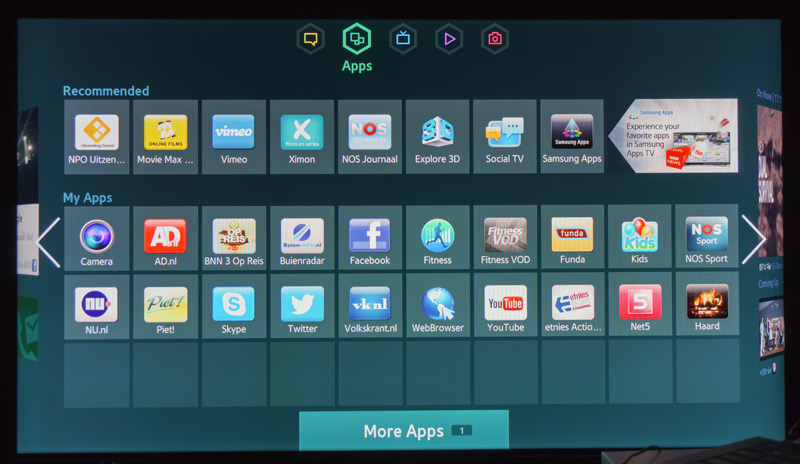800x464 pixels.
Task: Open the AD.nl app
Action: coord(165,238)
